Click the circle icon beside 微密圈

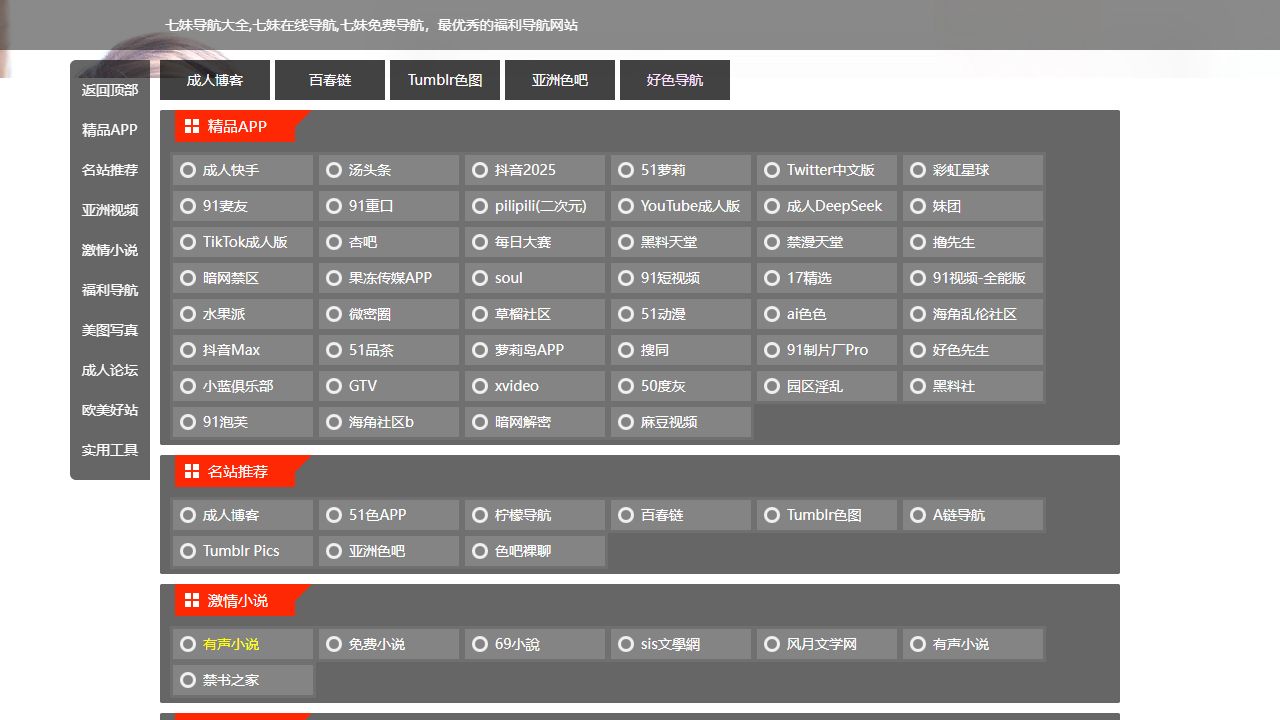coord(334,314)
